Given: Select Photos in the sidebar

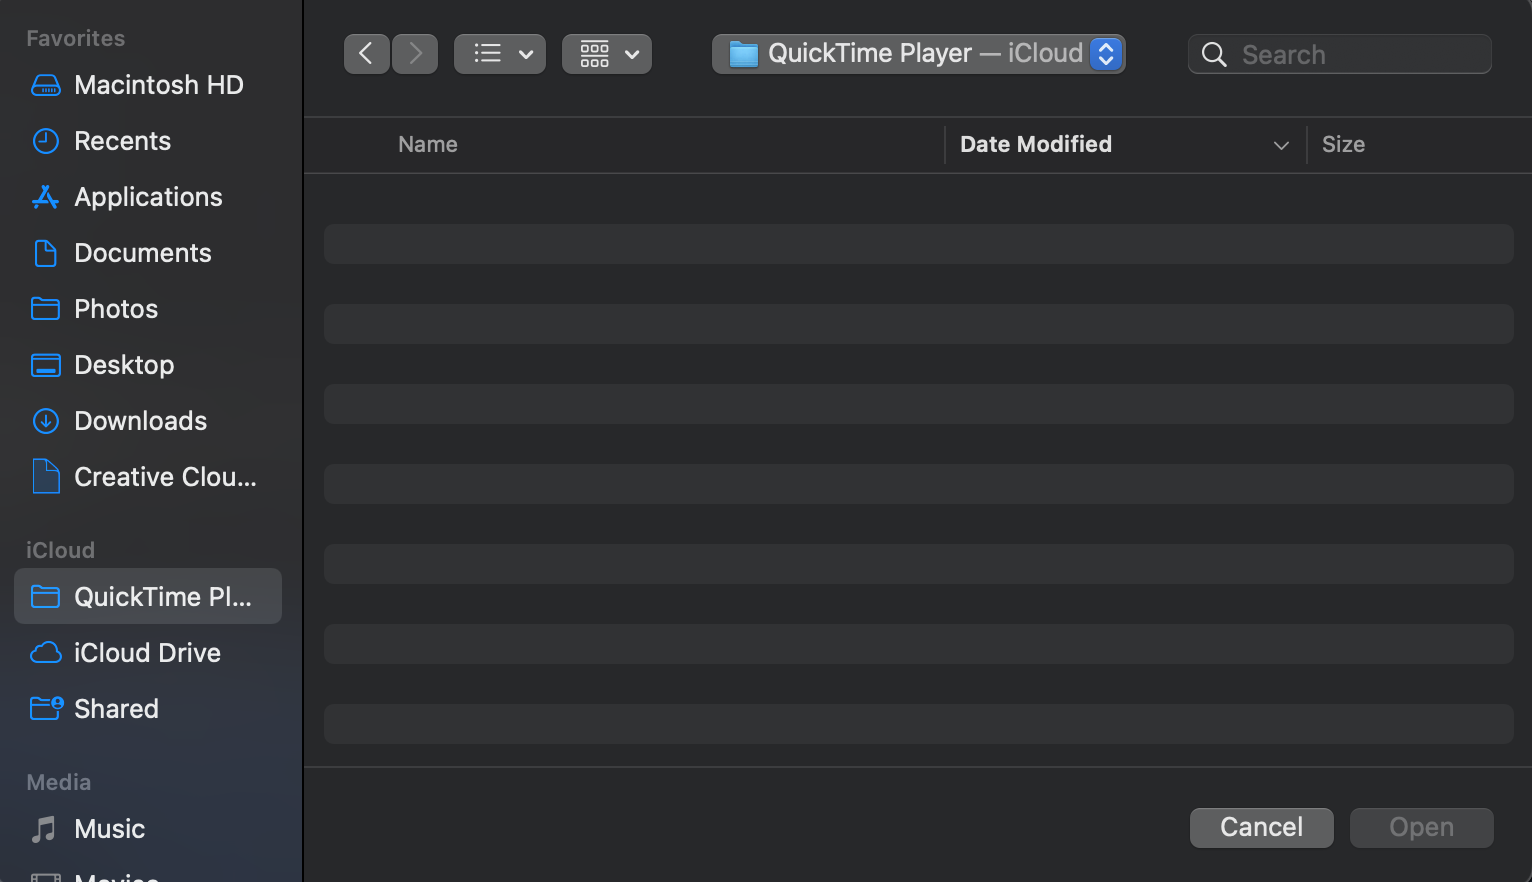Looking at the screenshot, I should coord(148,309).
